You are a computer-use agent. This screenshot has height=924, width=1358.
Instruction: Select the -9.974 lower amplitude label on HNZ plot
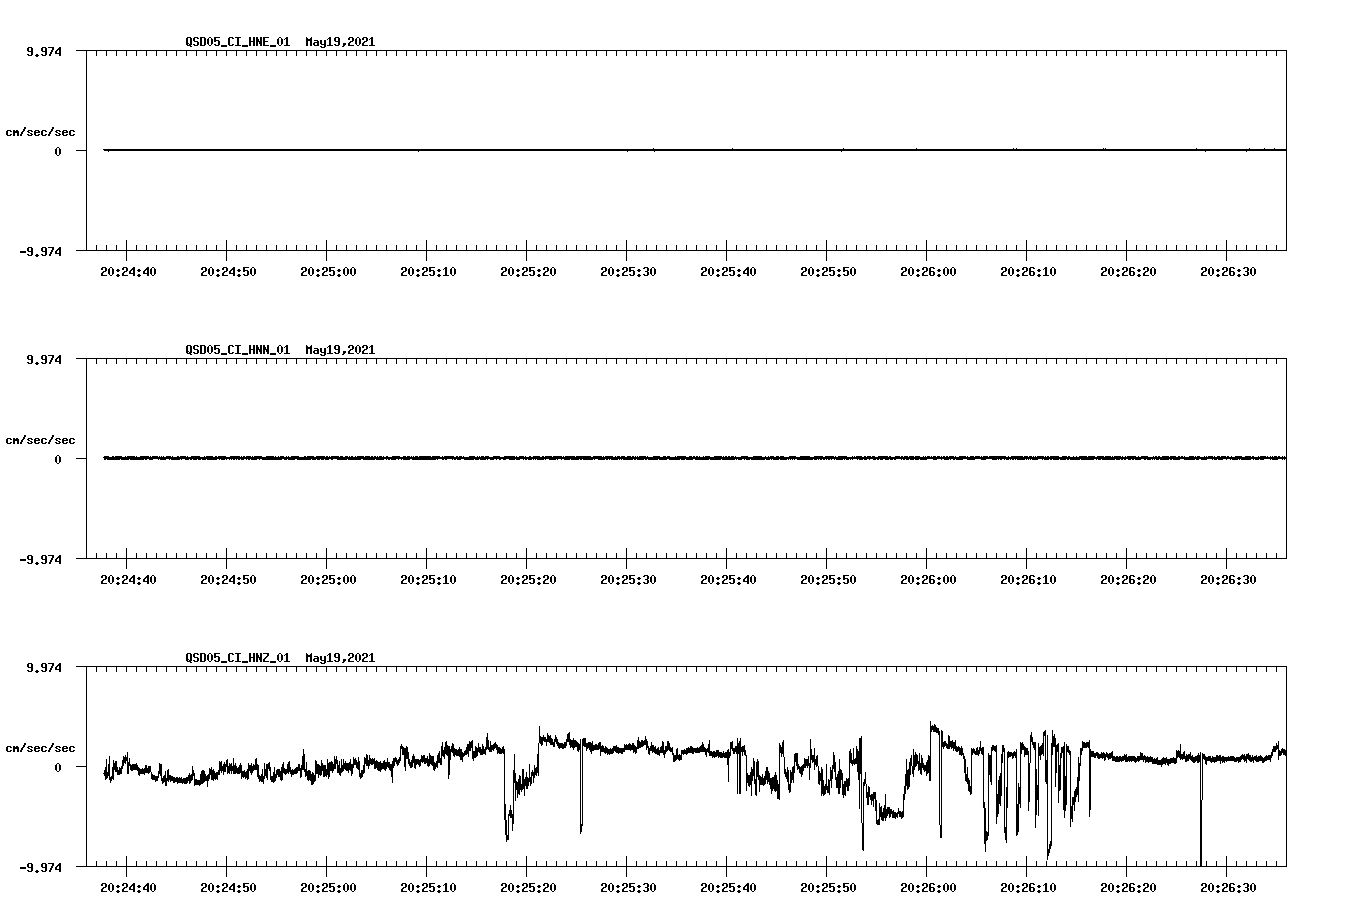tap(41, 868)
